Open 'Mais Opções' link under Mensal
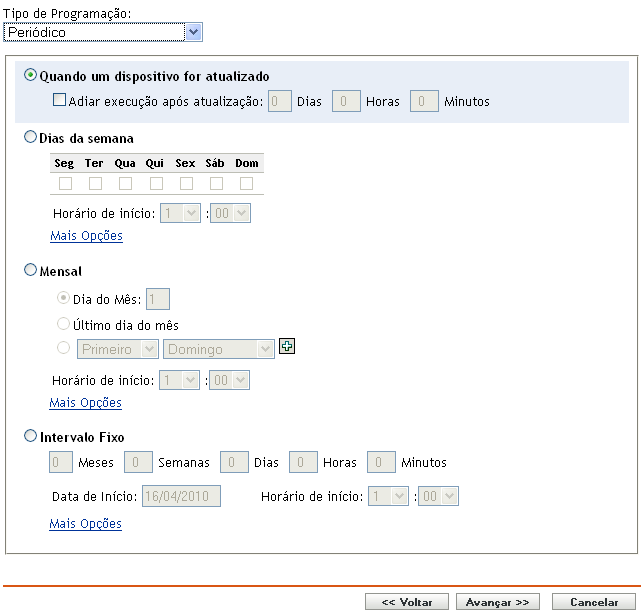The height and width of the screenshot is (612, 643). 86,403
